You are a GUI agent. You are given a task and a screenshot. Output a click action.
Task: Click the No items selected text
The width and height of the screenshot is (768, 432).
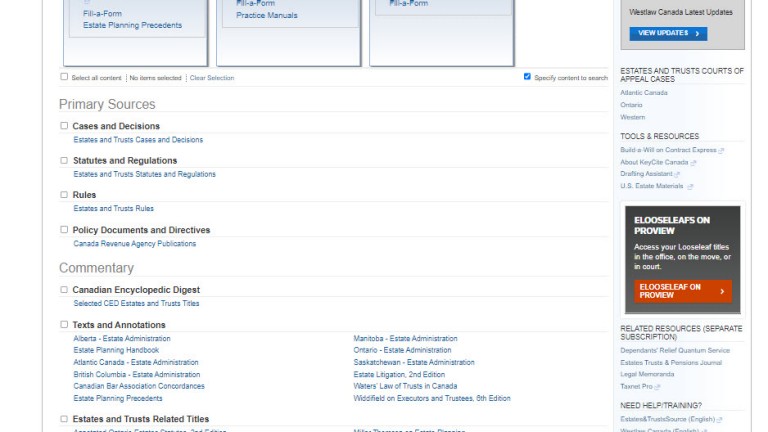tap(155, 78)
